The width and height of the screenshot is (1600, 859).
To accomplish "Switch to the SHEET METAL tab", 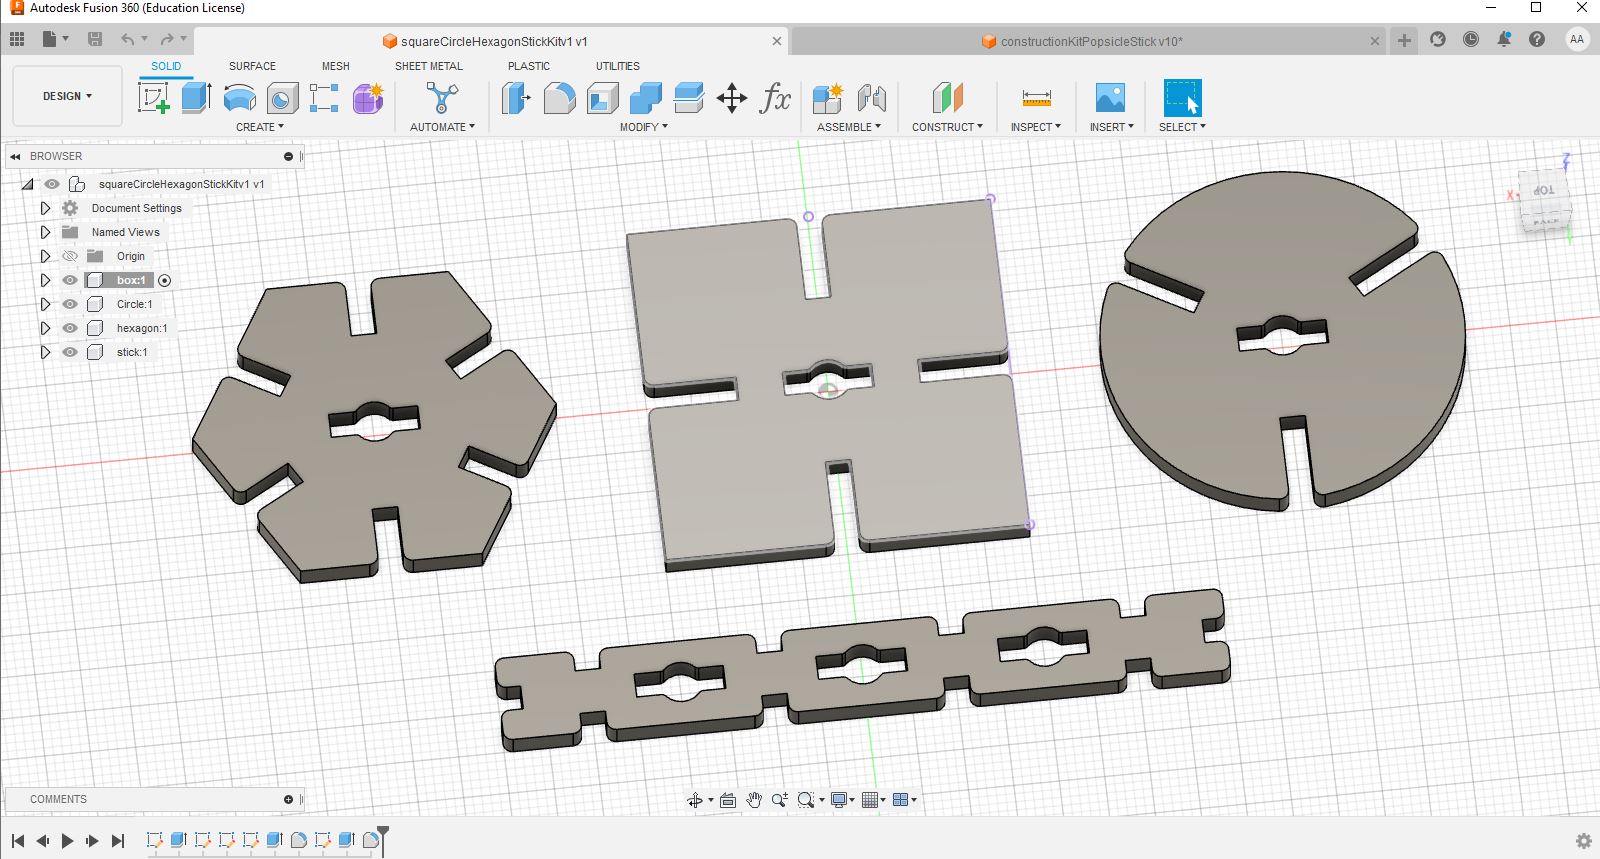I will (x=429, y=66).
